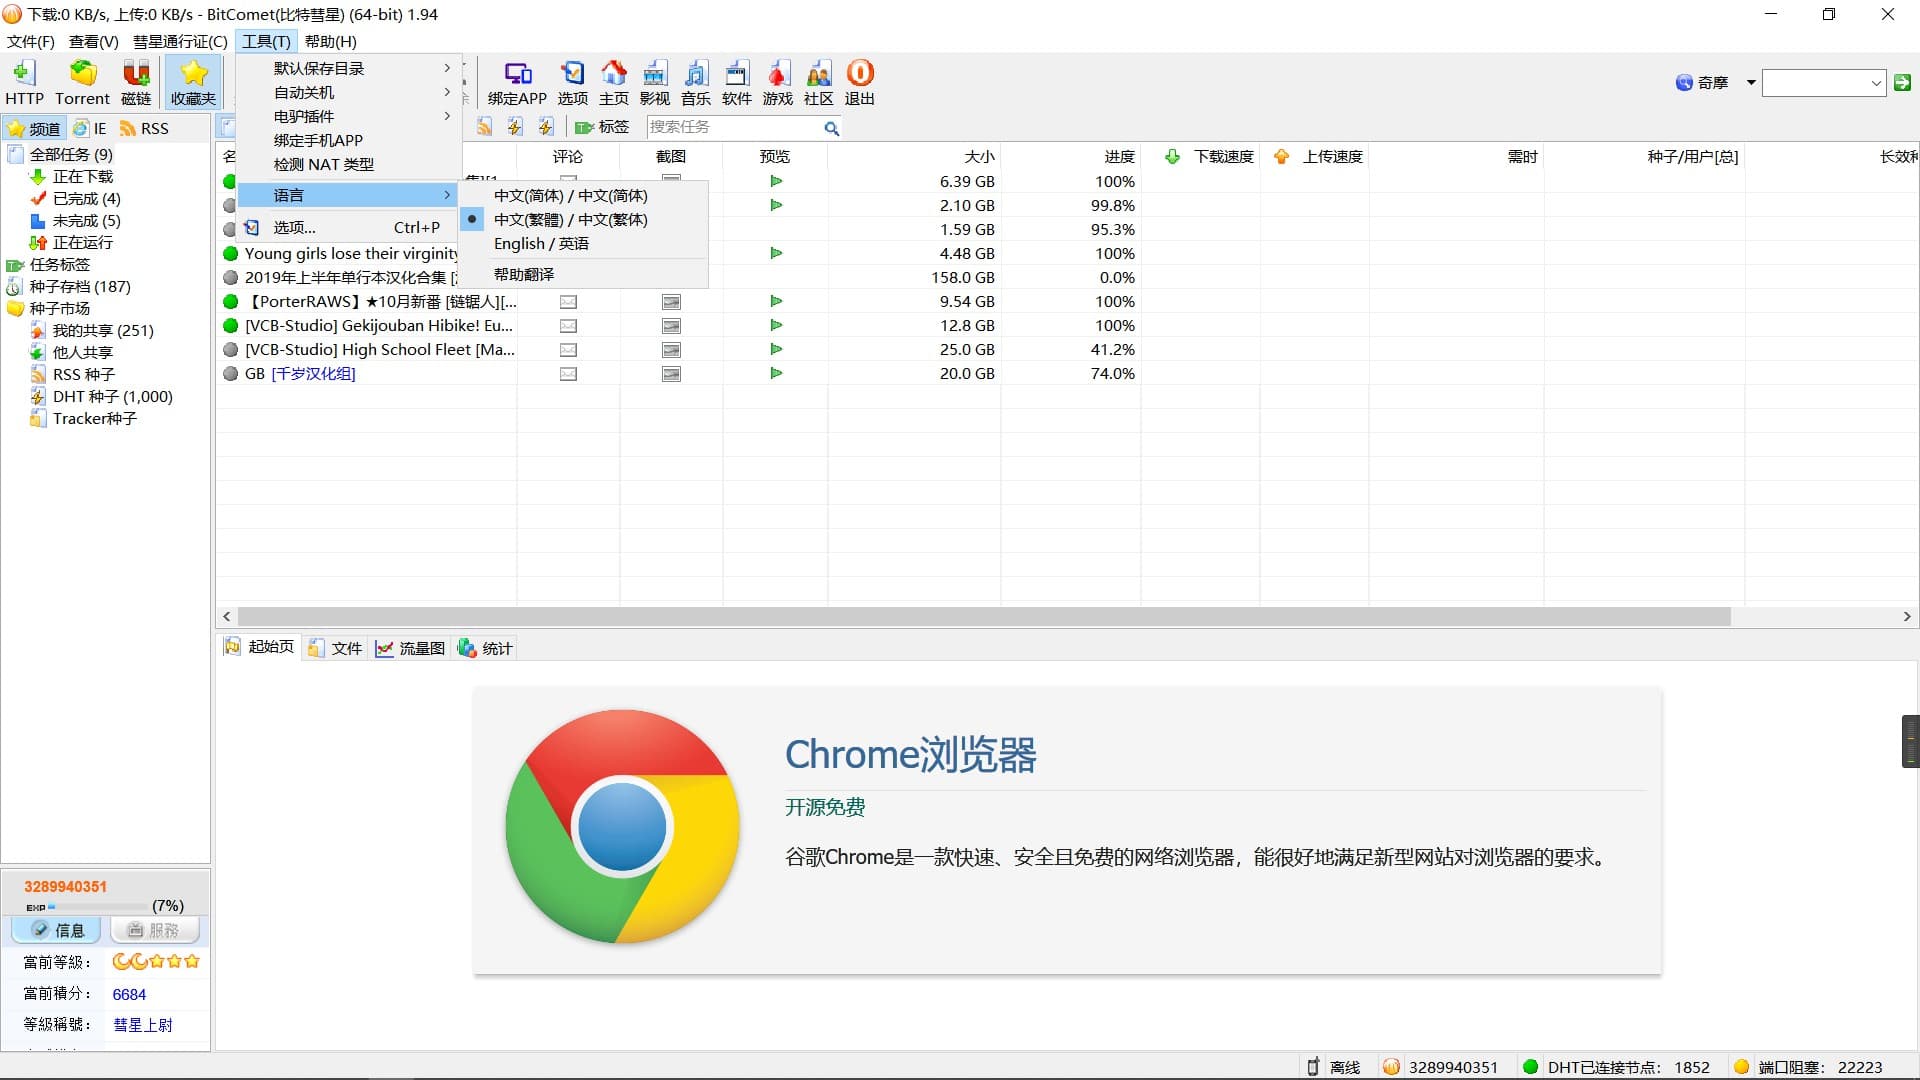Choose 绑定手机APP menu entry
Screen dimensions: 1920x1080
(349, 140)
